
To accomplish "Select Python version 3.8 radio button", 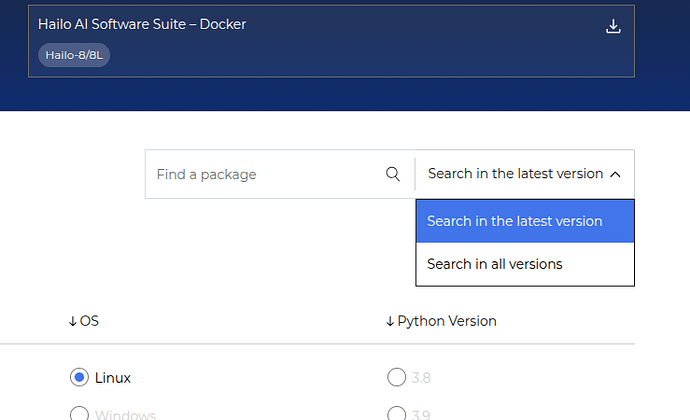I will 396,377.
